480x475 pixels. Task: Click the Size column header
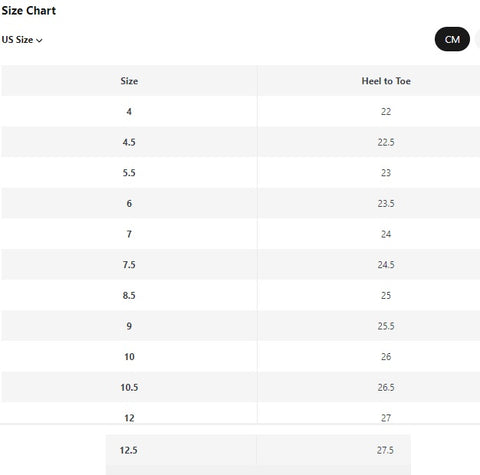pyautogui.click(x=129, y=81)
